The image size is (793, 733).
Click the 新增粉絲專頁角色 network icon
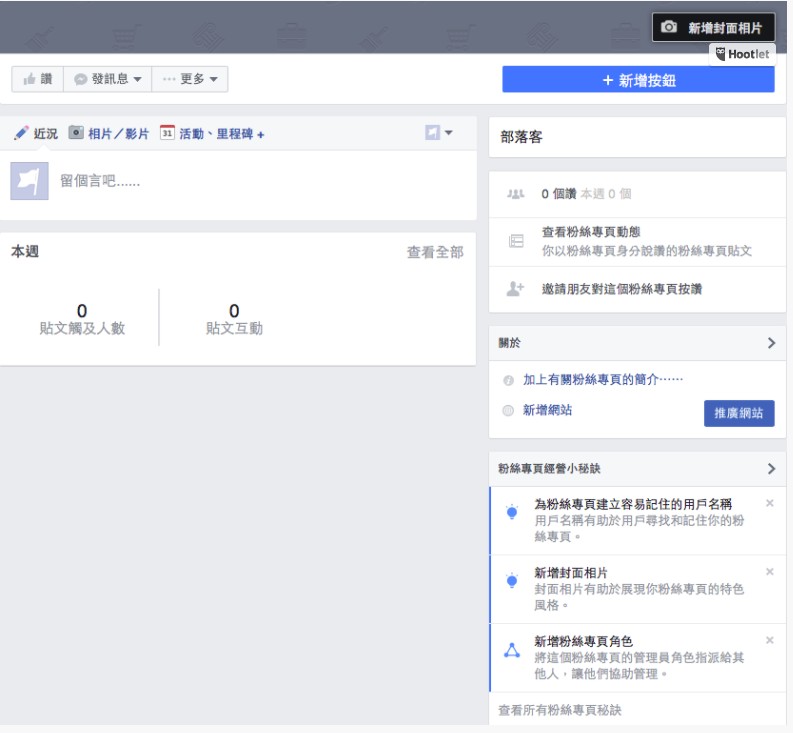pos(512,650)
